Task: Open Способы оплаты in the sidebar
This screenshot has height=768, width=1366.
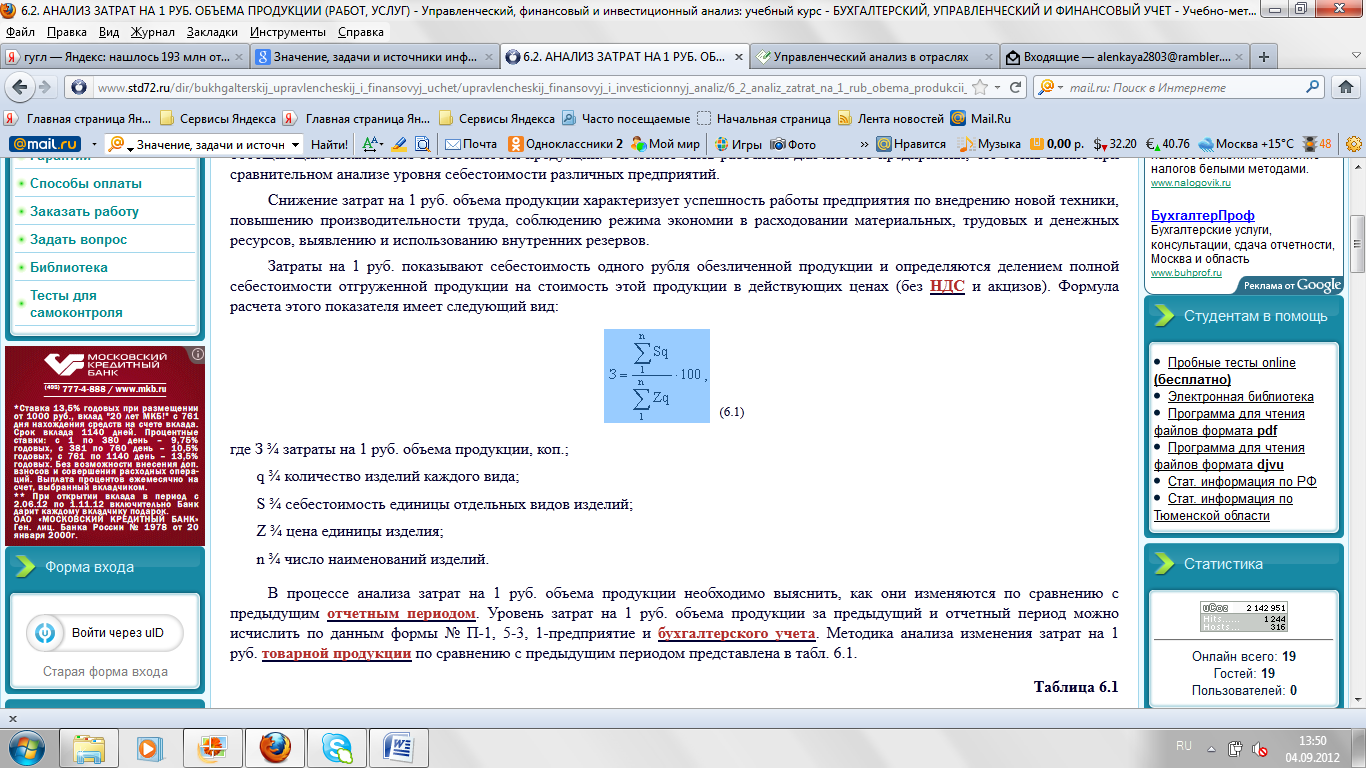Action: pos(86,183)
